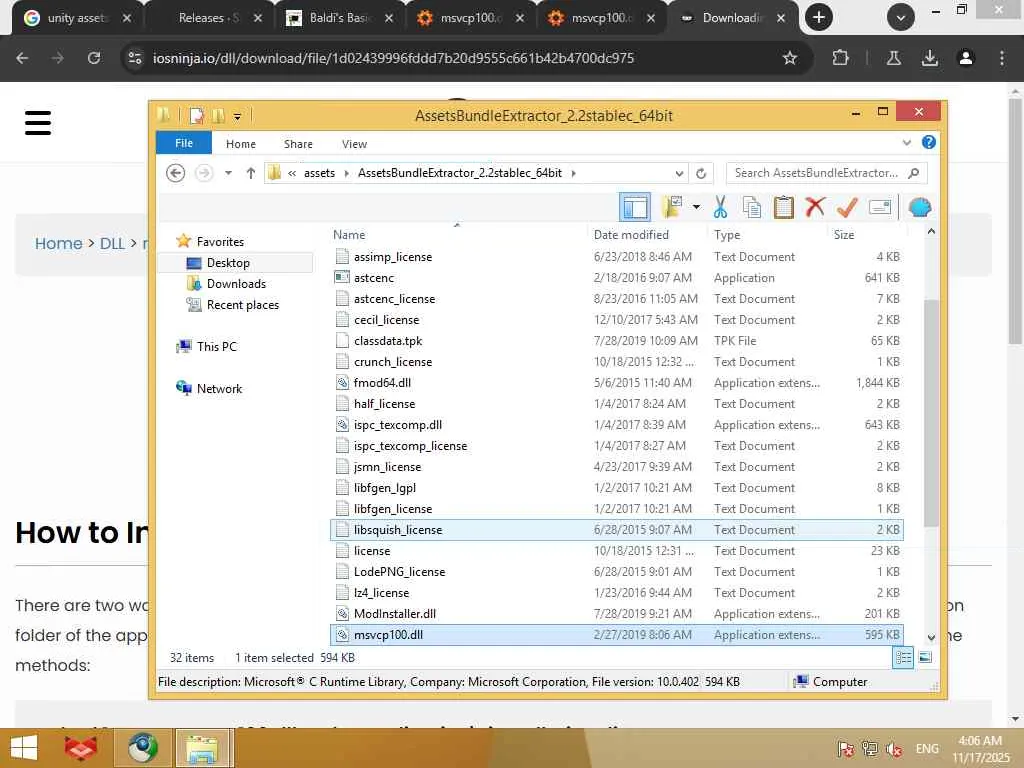Click the Explorer refresh button
Viewport: 1024px width, 768px height.
701,173
